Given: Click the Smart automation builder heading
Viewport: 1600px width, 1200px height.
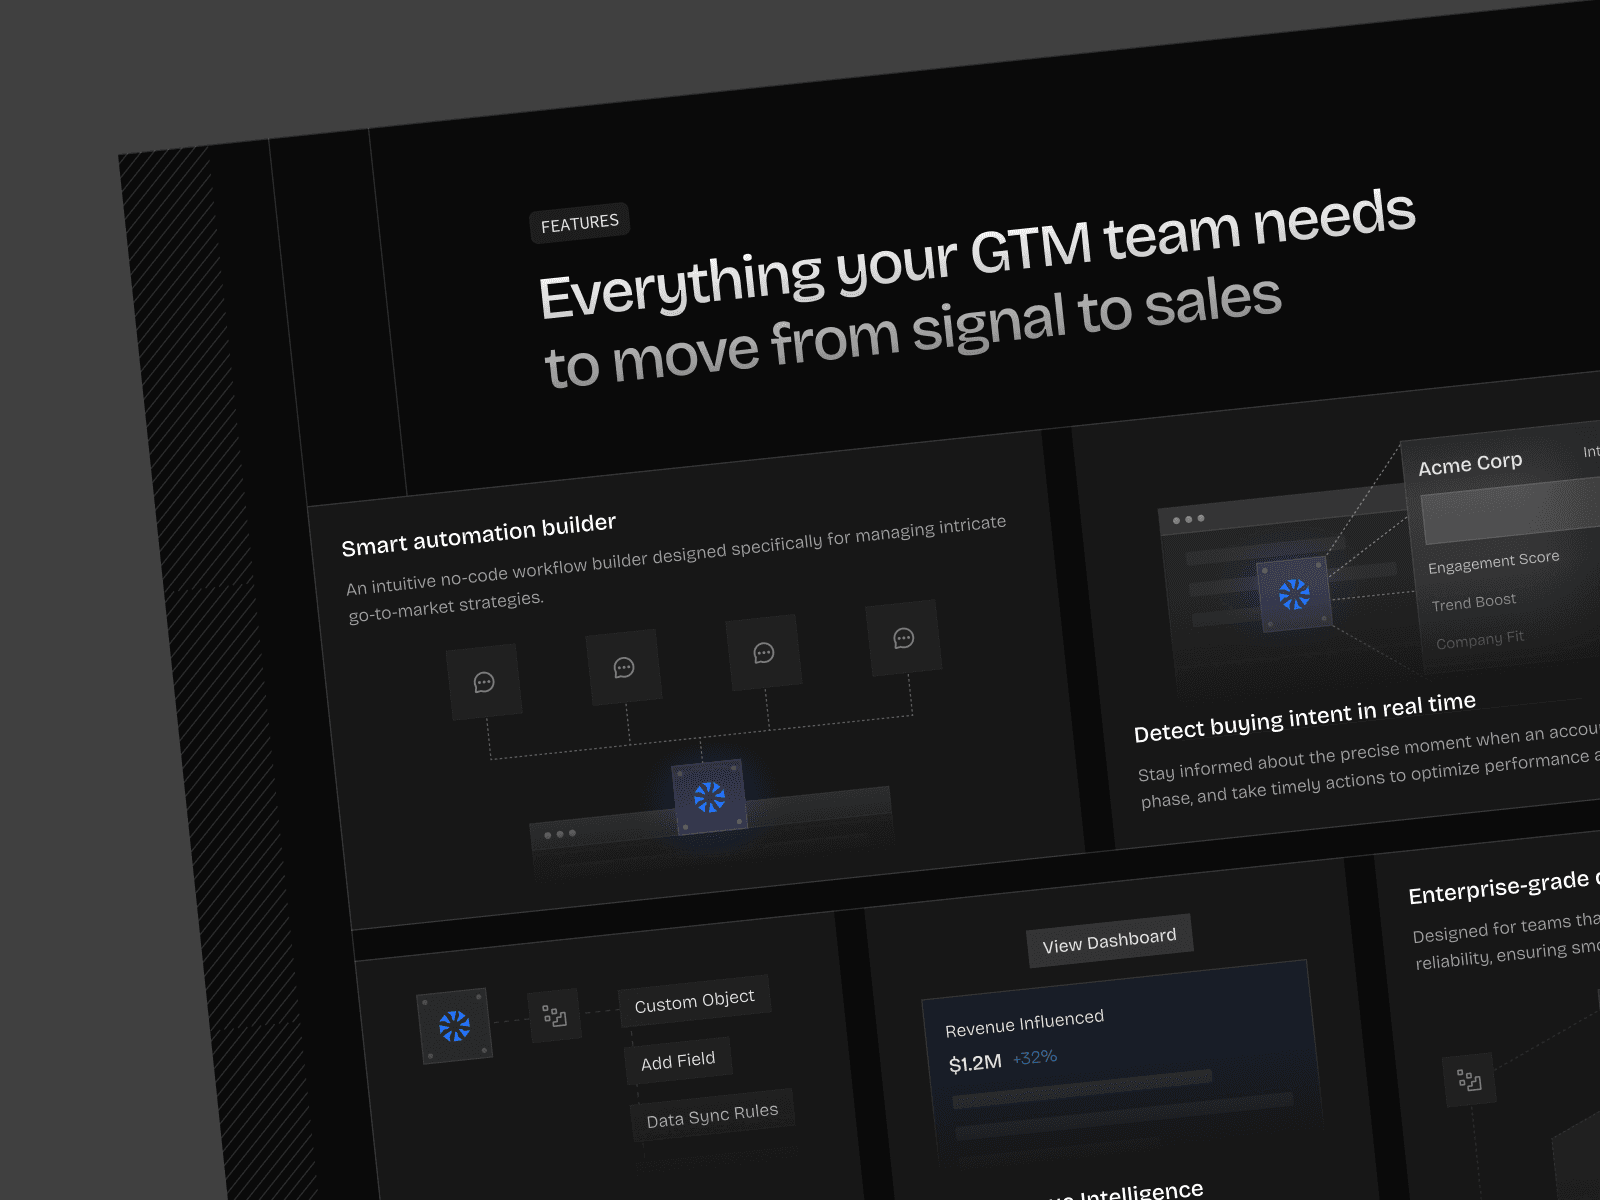Looking at the screenshot, I should click(x=479, y=535).
